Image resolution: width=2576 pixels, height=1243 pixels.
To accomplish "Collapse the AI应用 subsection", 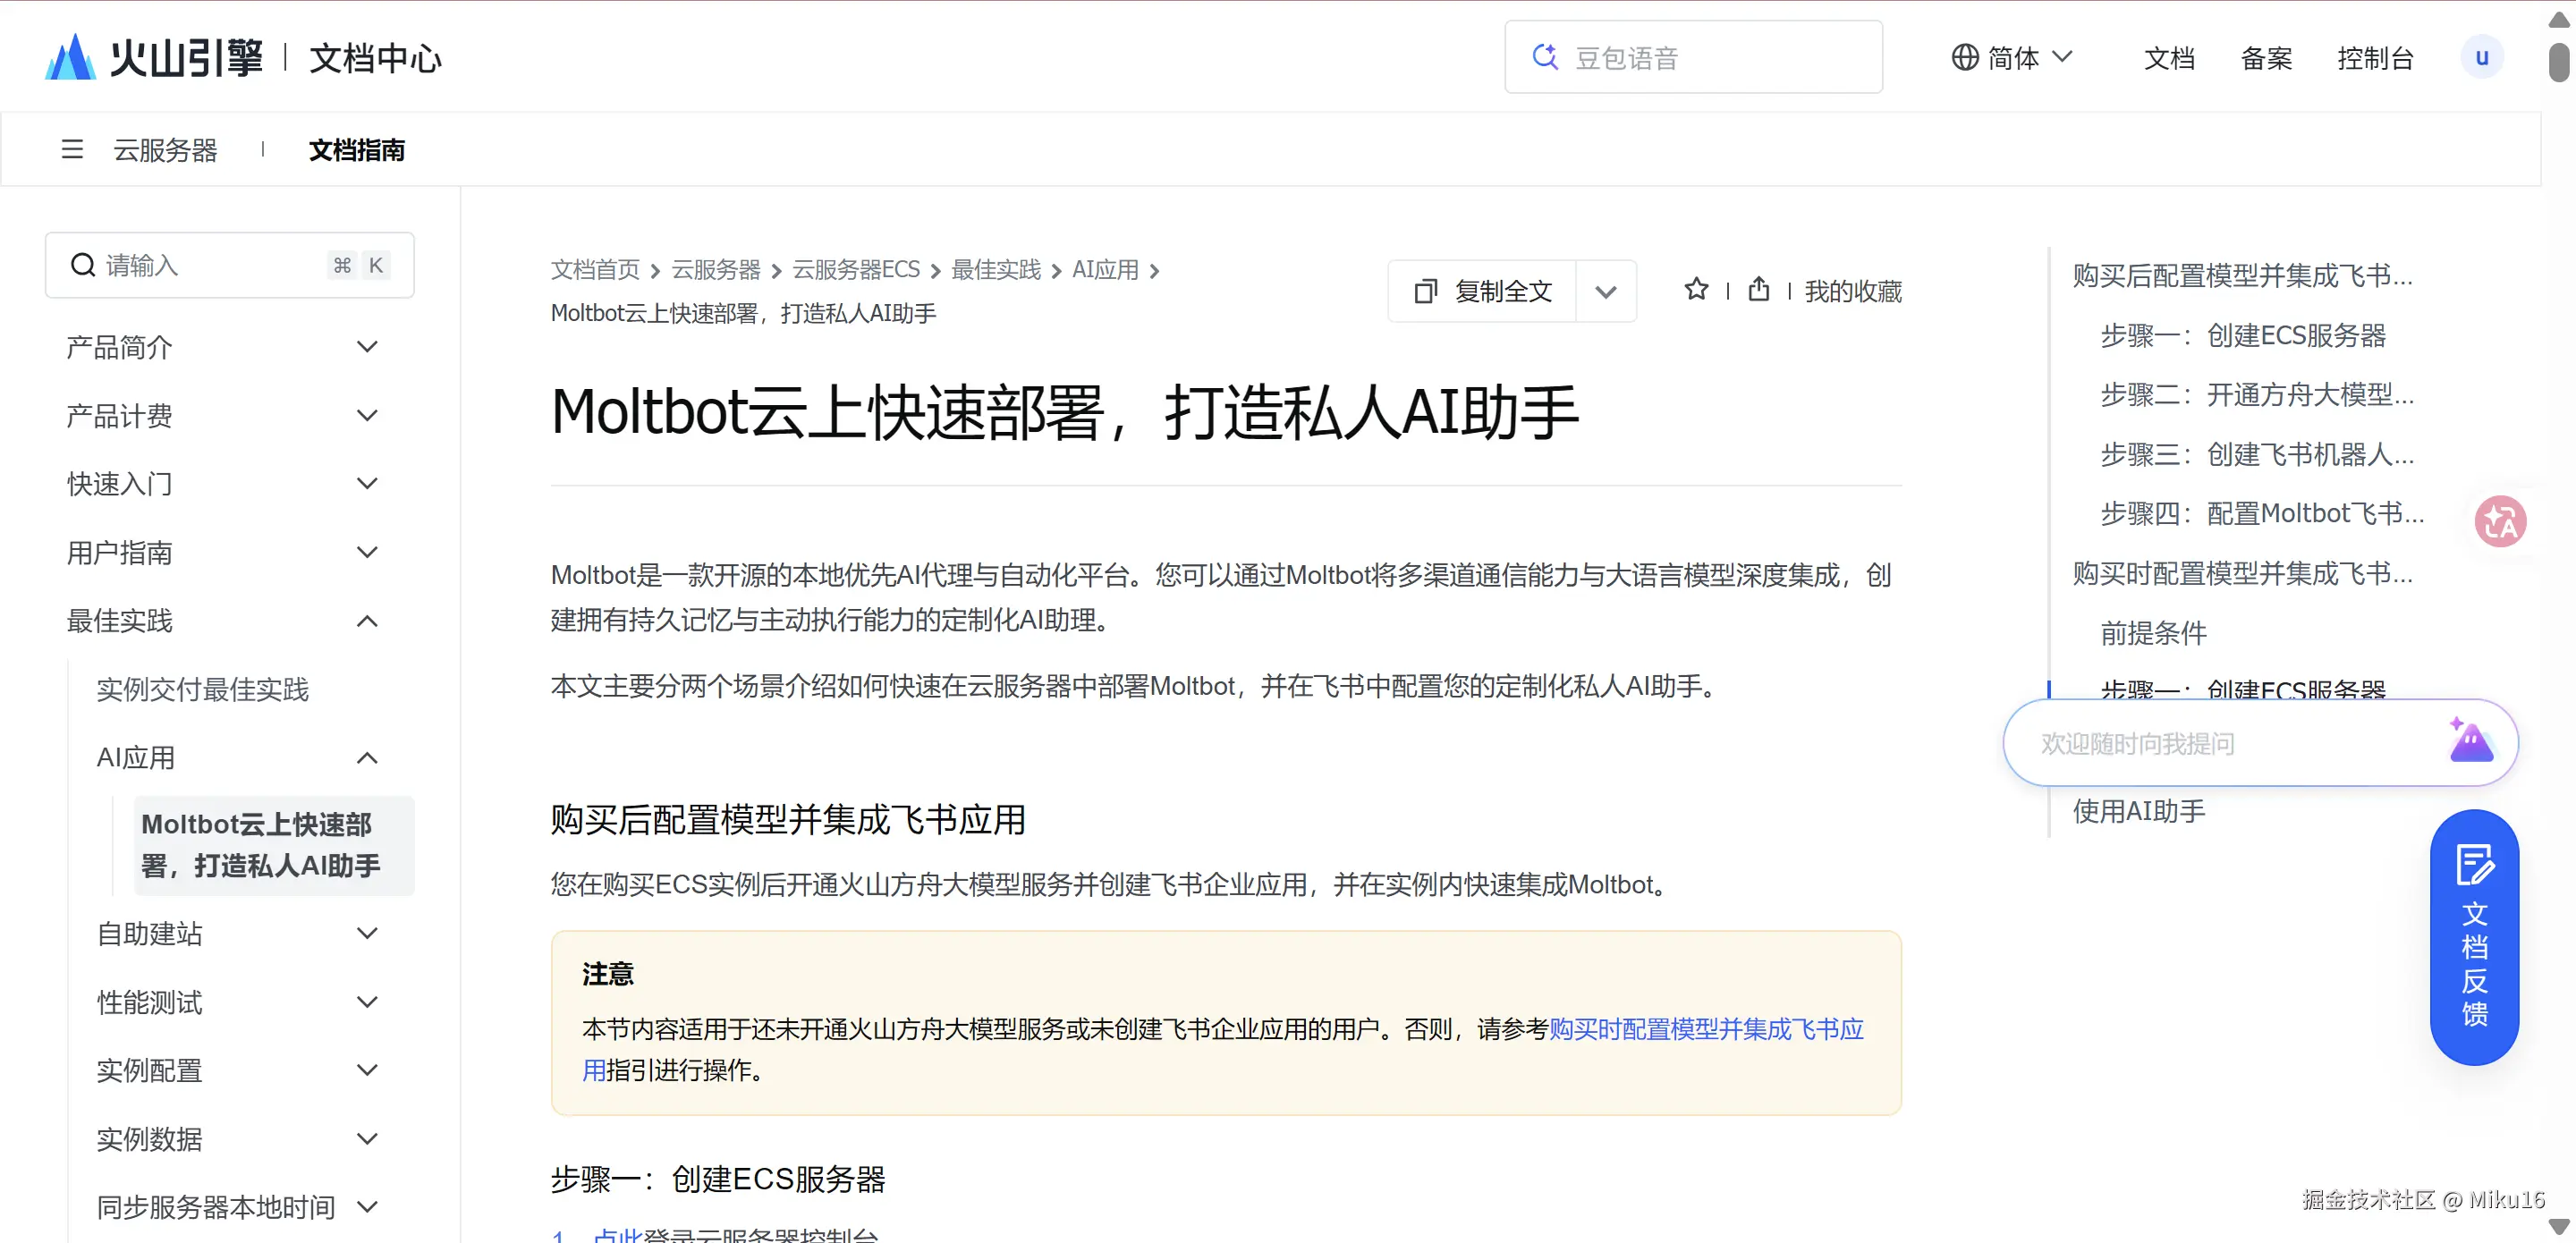I will pos(367,758).
